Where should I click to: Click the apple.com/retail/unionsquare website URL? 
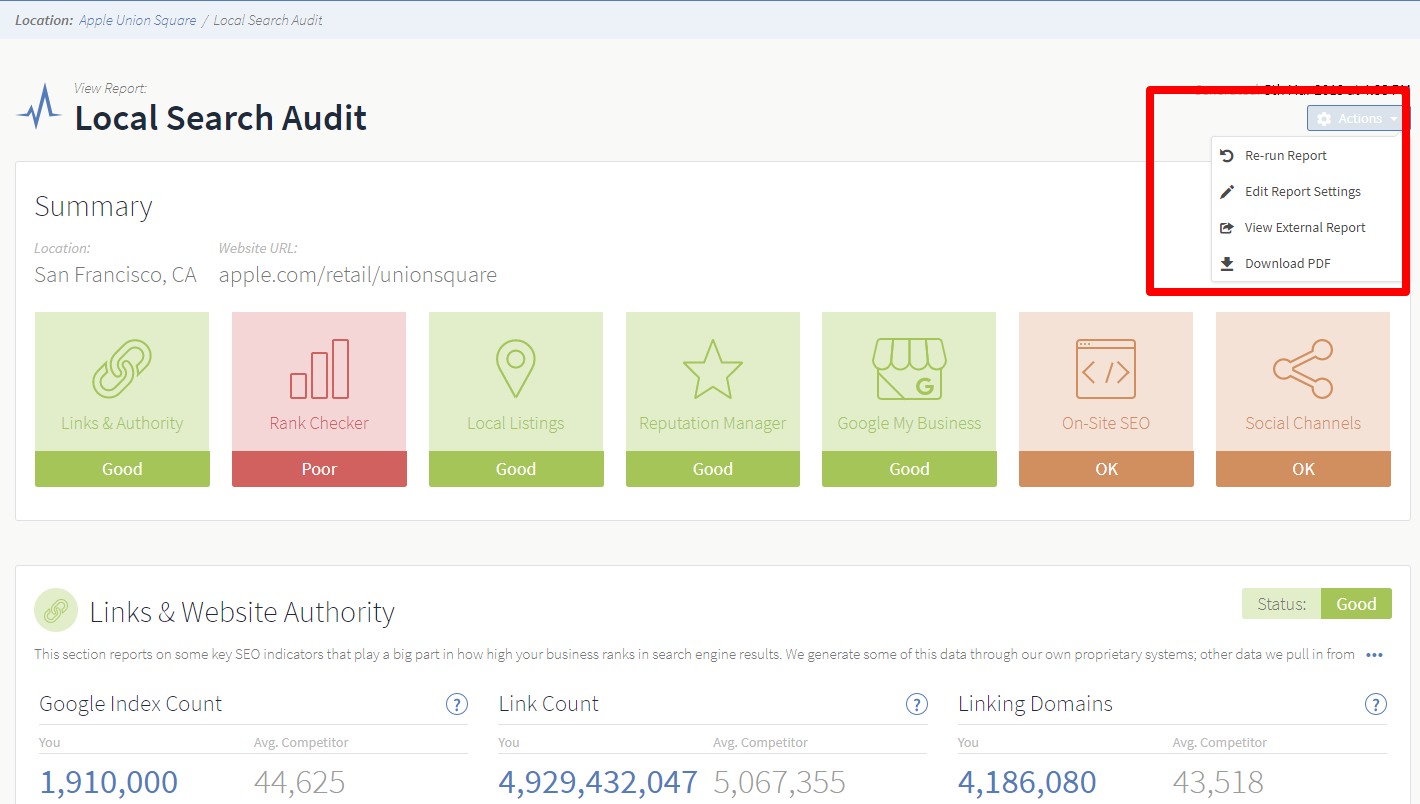coord(358,274)
